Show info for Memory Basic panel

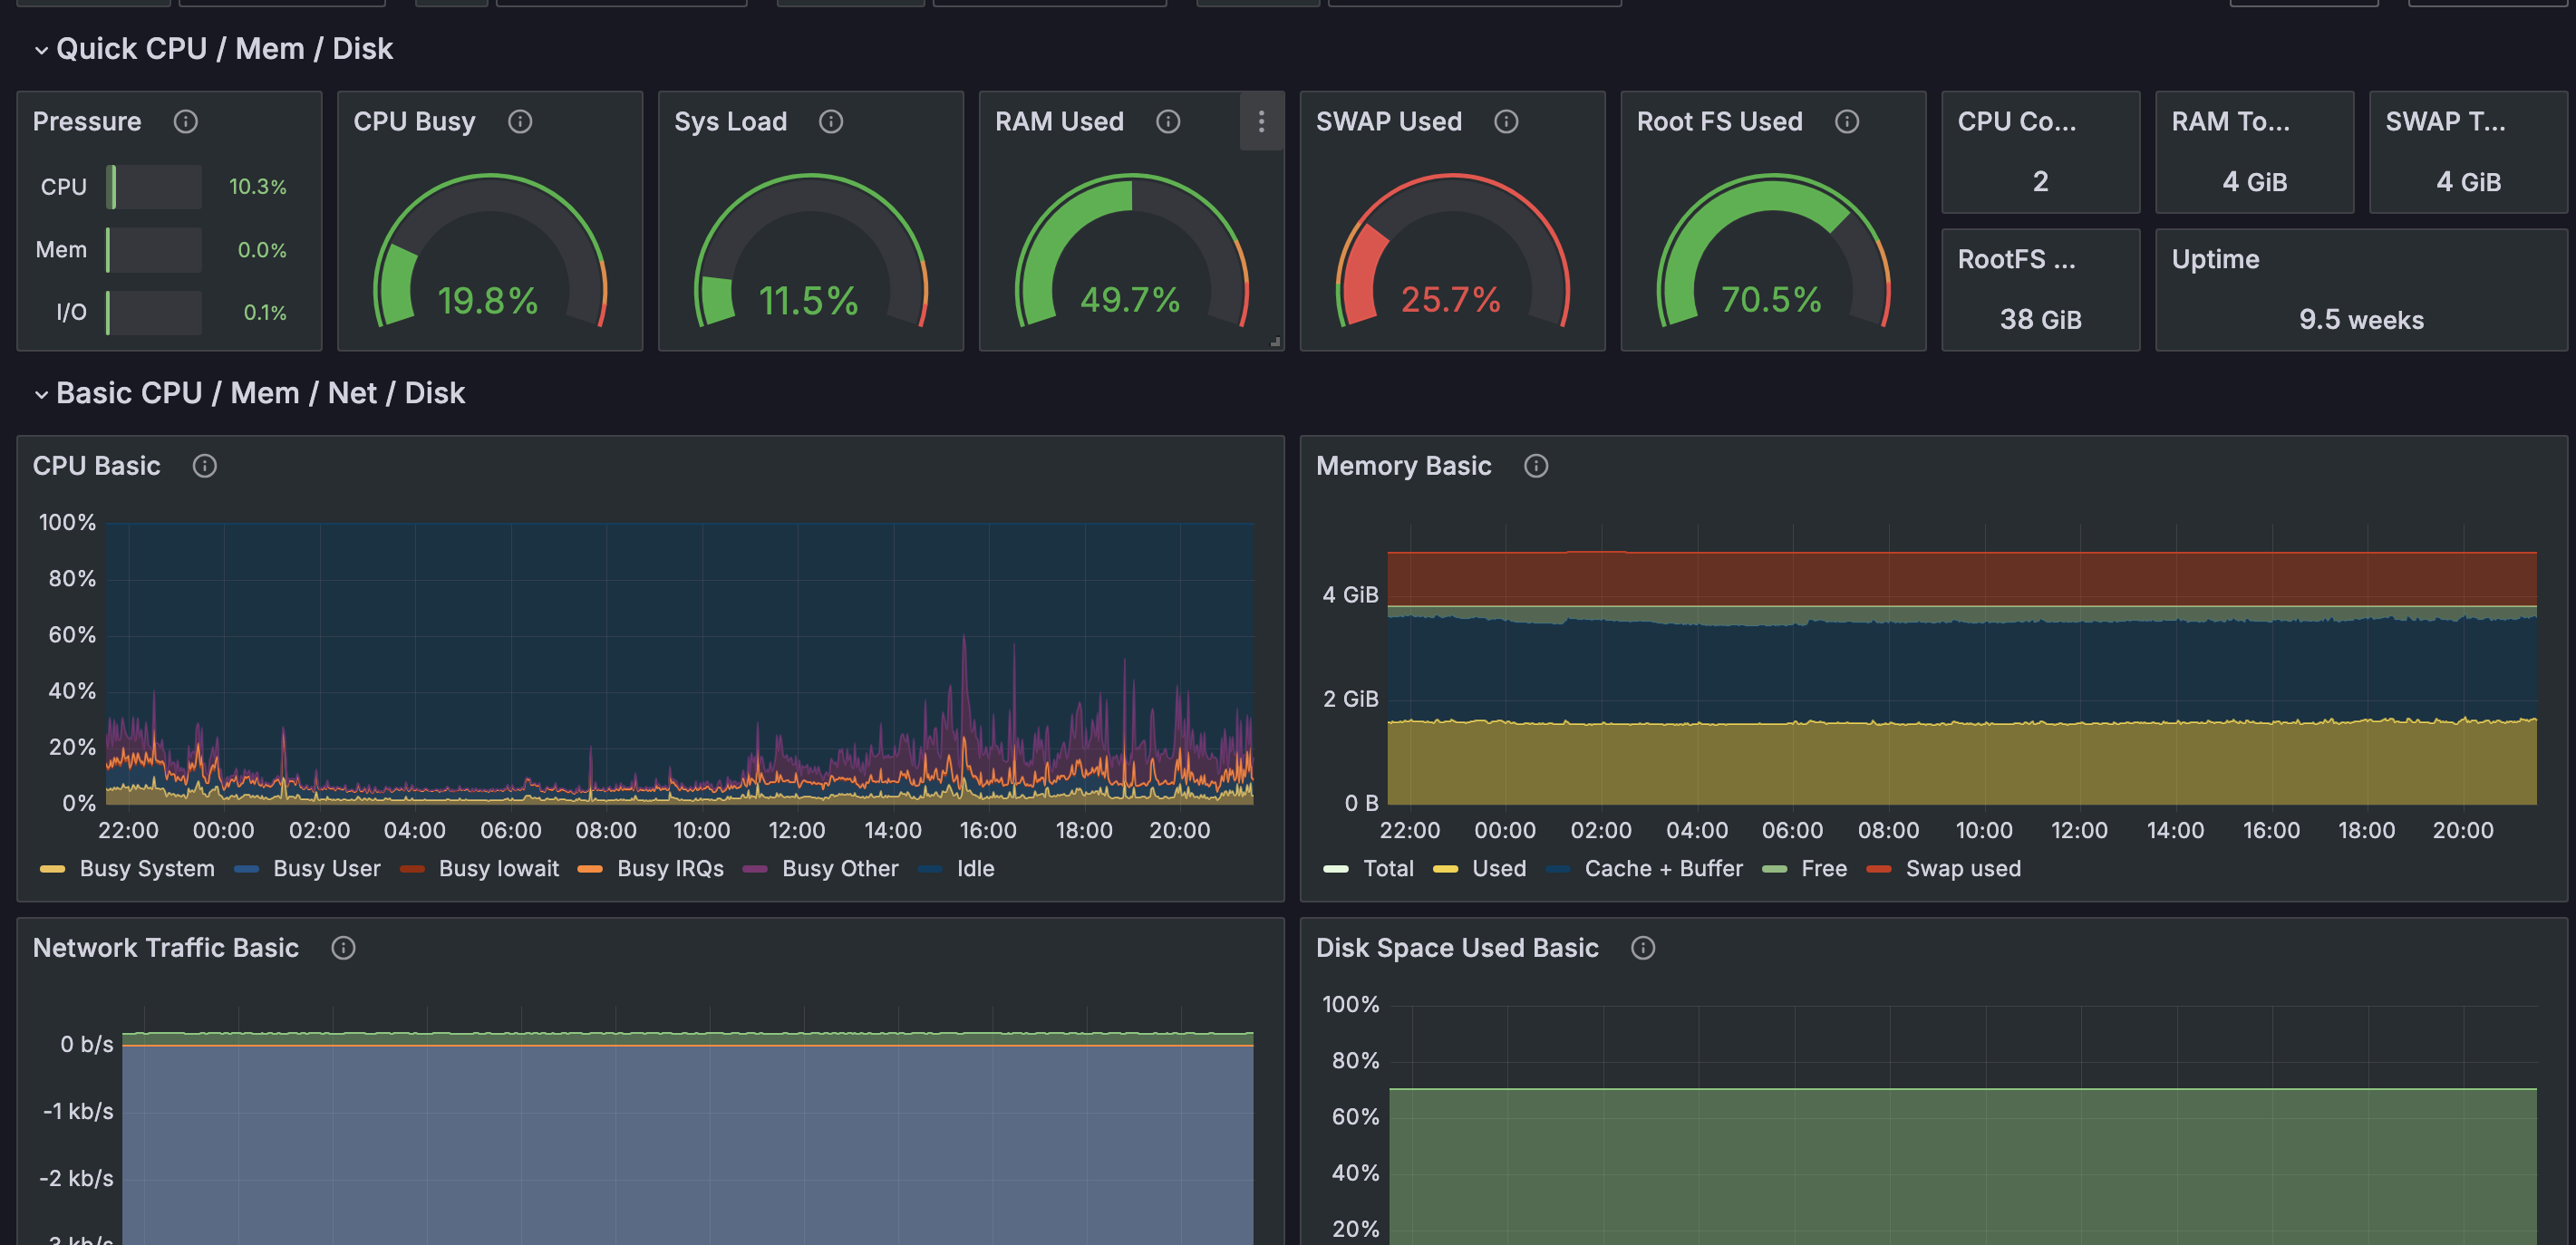tap(1536, 466)
